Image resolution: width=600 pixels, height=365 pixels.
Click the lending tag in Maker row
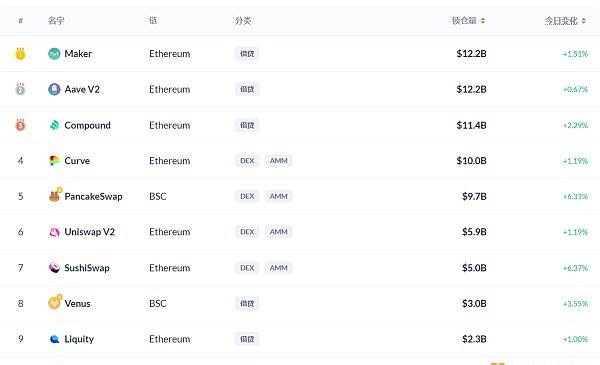click(247, 54)
